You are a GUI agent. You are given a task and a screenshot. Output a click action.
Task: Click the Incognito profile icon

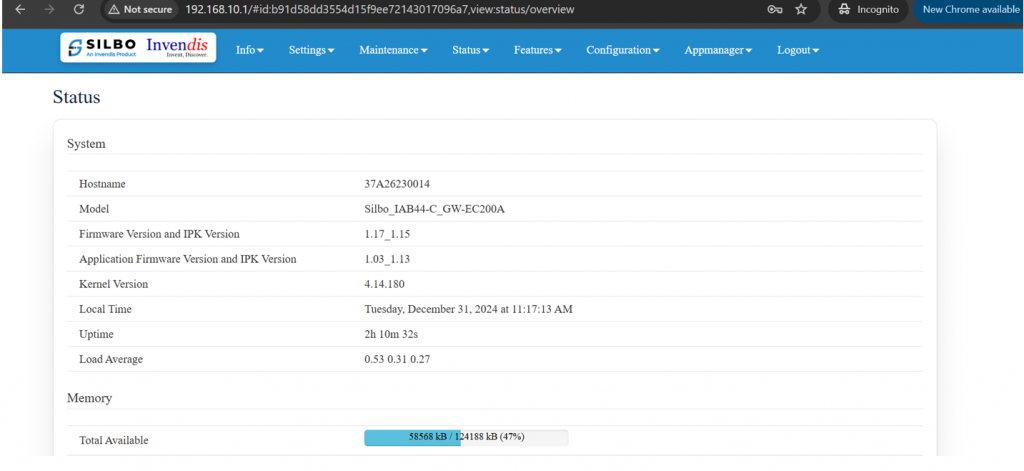coord(868,9)
